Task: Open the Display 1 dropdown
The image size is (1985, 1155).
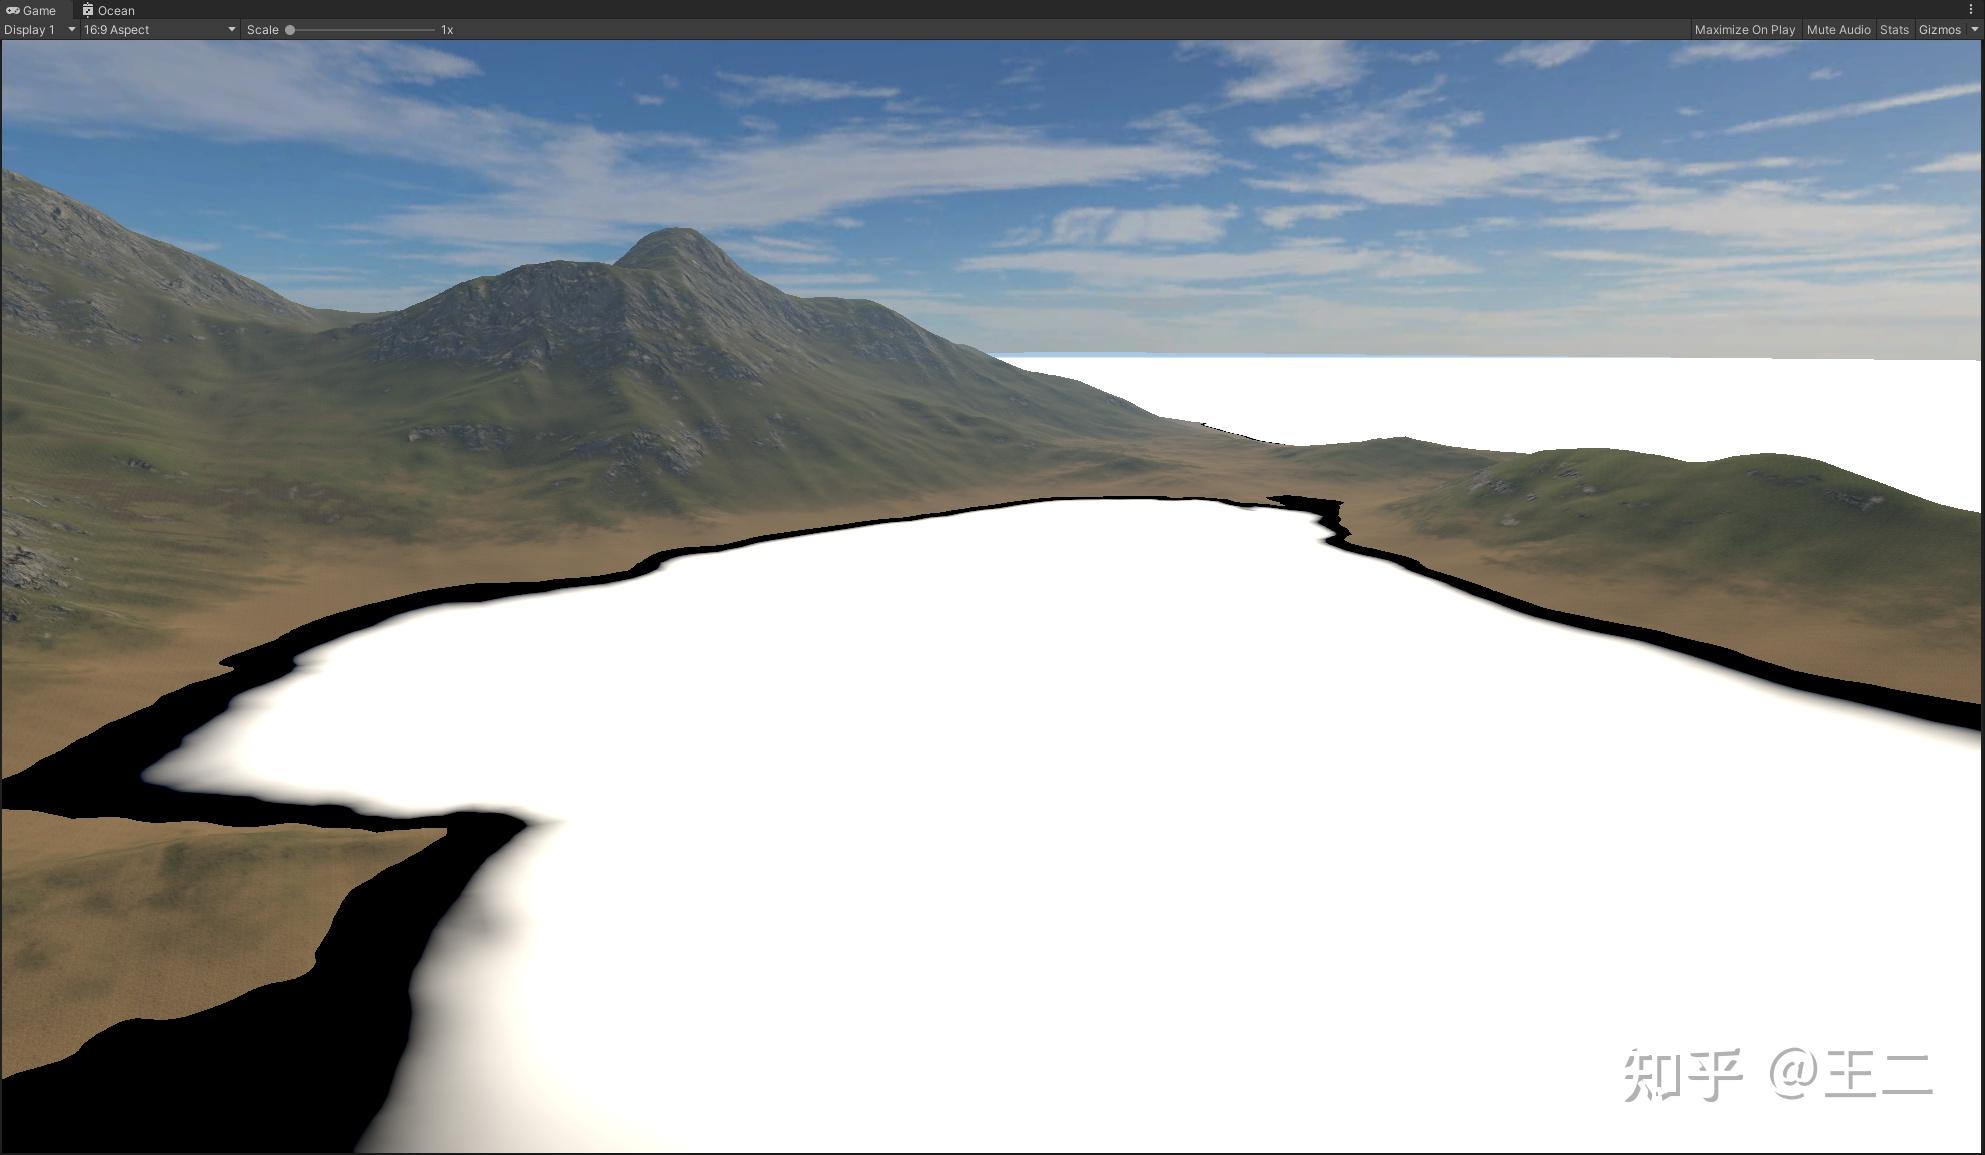Action: tap(39, 30)
